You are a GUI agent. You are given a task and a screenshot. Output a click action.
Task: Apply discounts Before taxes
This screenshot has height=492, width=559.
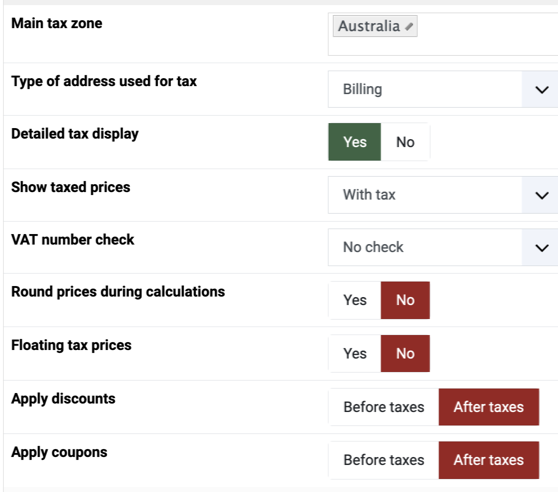[x=384, y=407]
